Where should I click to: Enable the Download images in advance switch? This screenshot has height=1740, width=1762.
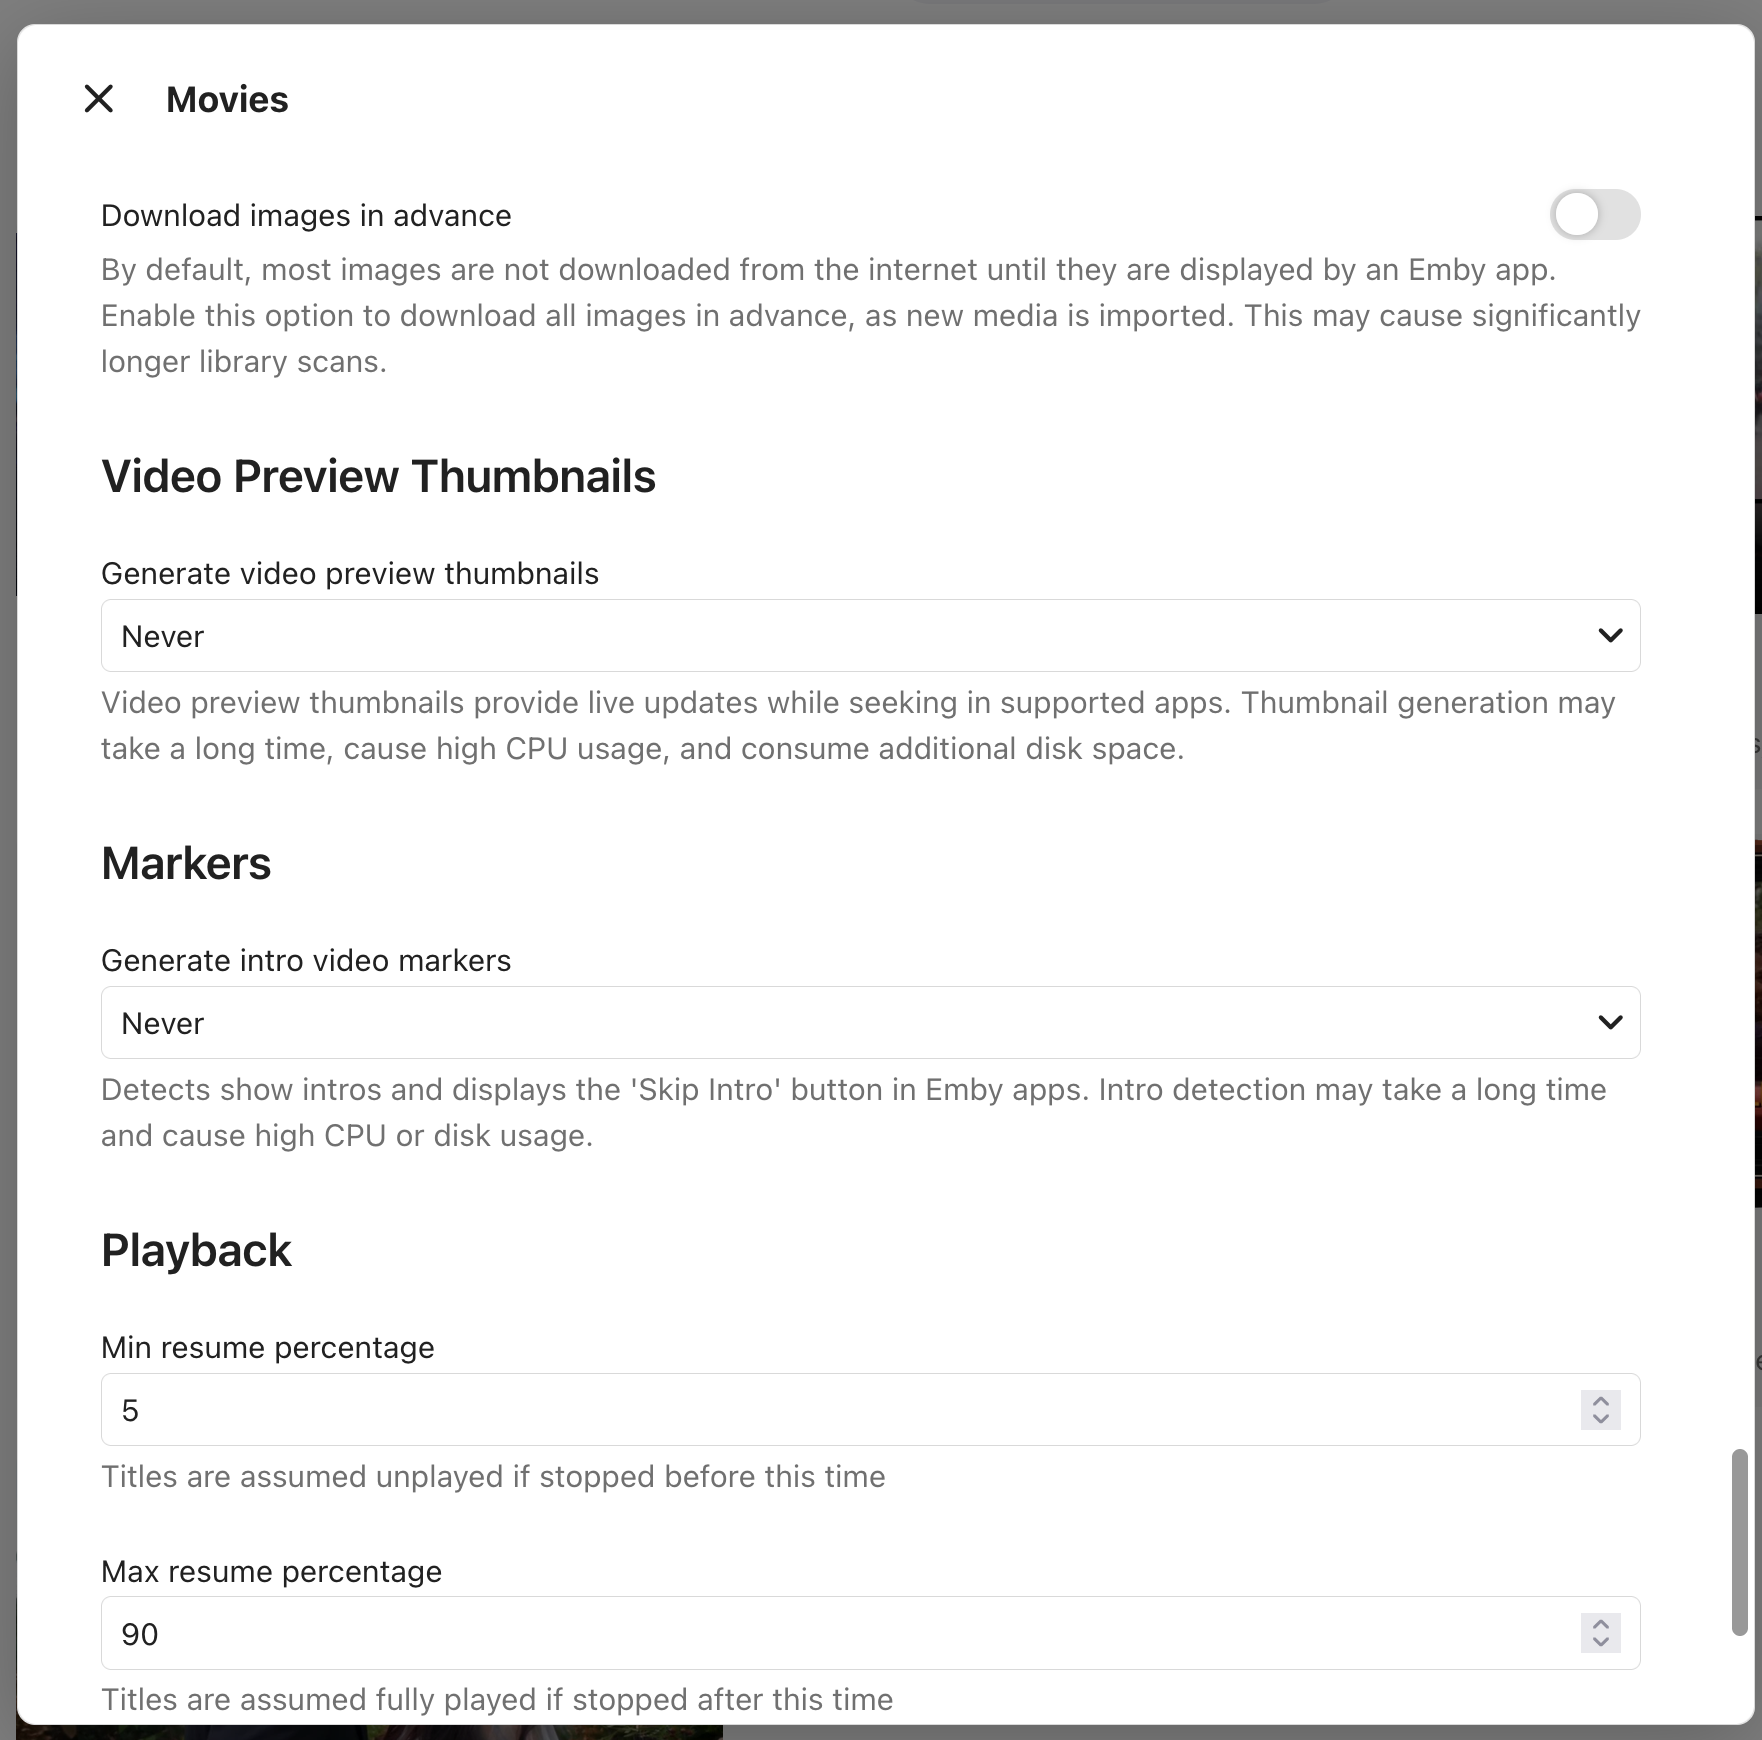[1595, 215]
